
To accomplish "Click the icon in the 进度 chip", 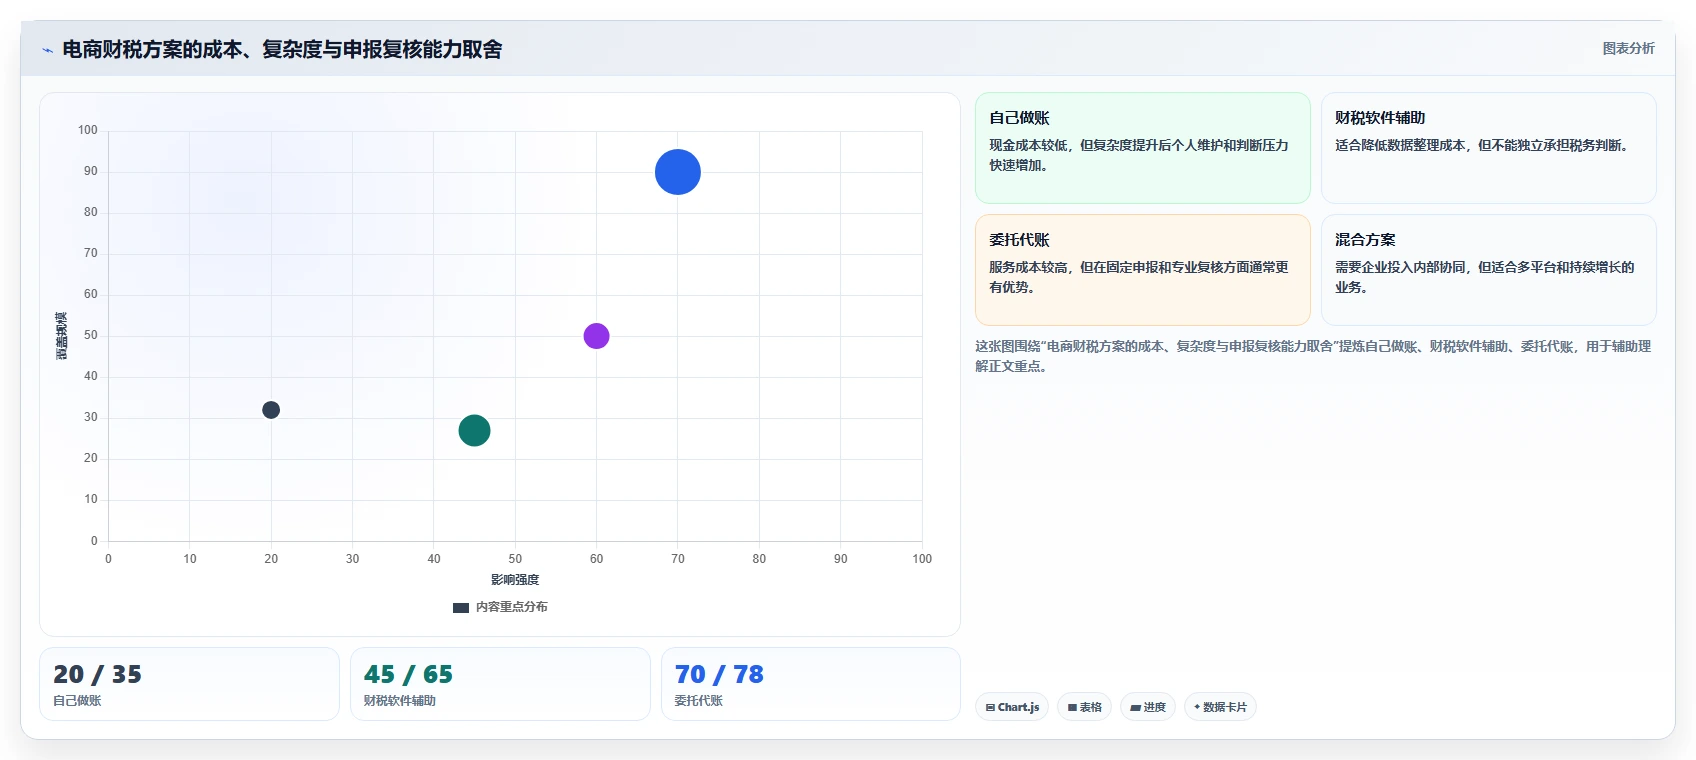I will (x=1136, y=707).
